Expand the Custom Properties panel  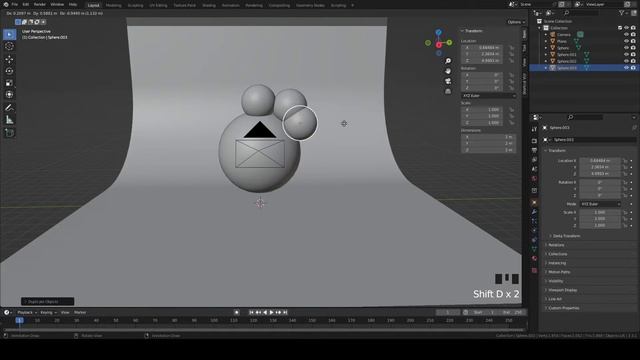563,308
